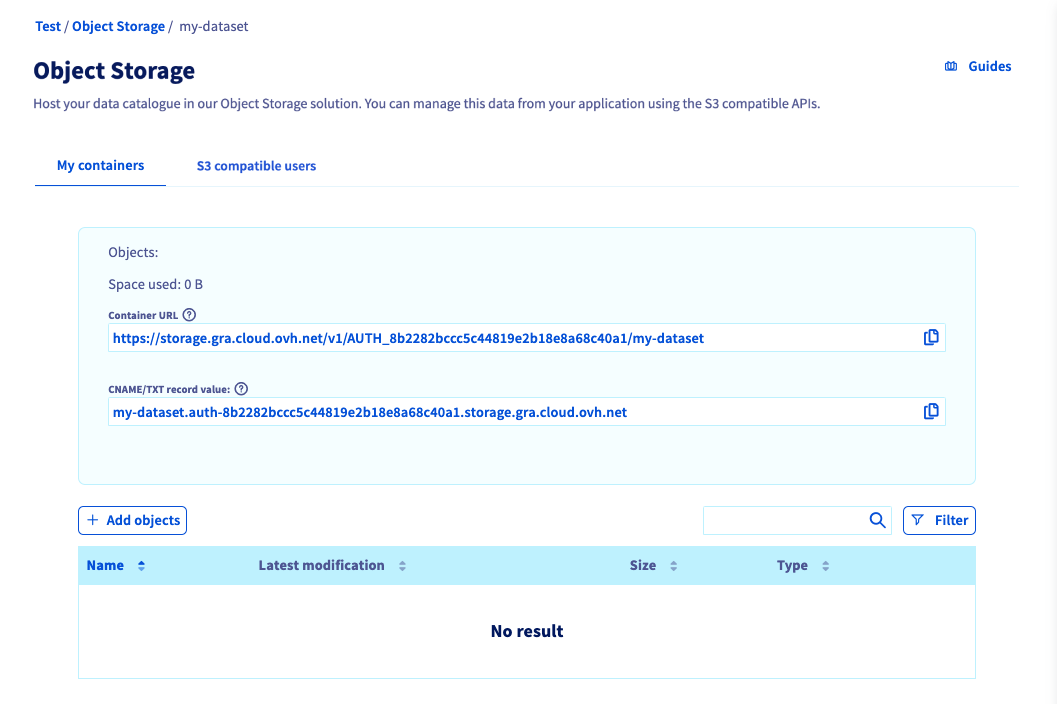Sort the table by Type arrows
The height and width of the screenshot is (704, 1057).
pos(825,566)
